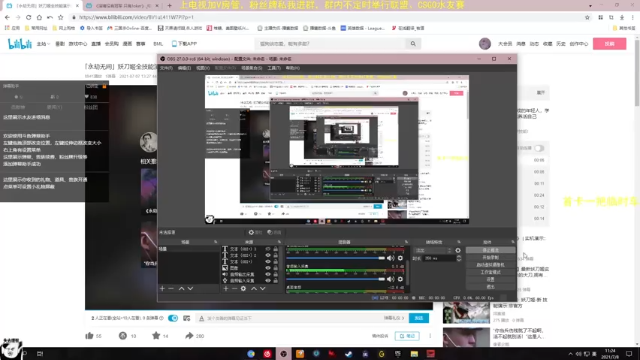Click the share arrow icon below video
This screenshot has width=640, height=360.
click(189, 336)
